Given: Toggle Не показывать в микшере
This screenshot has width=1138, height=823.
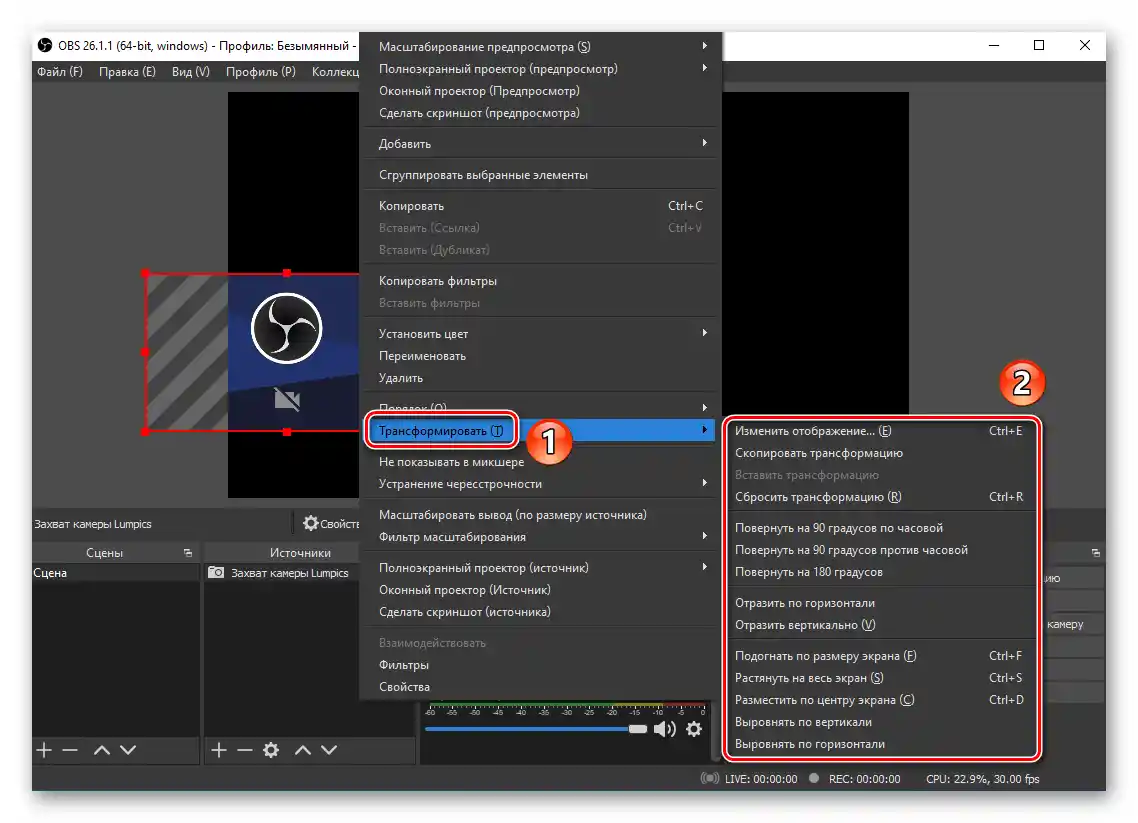Looking at the screenshot, I should click(x=541, y=462).
